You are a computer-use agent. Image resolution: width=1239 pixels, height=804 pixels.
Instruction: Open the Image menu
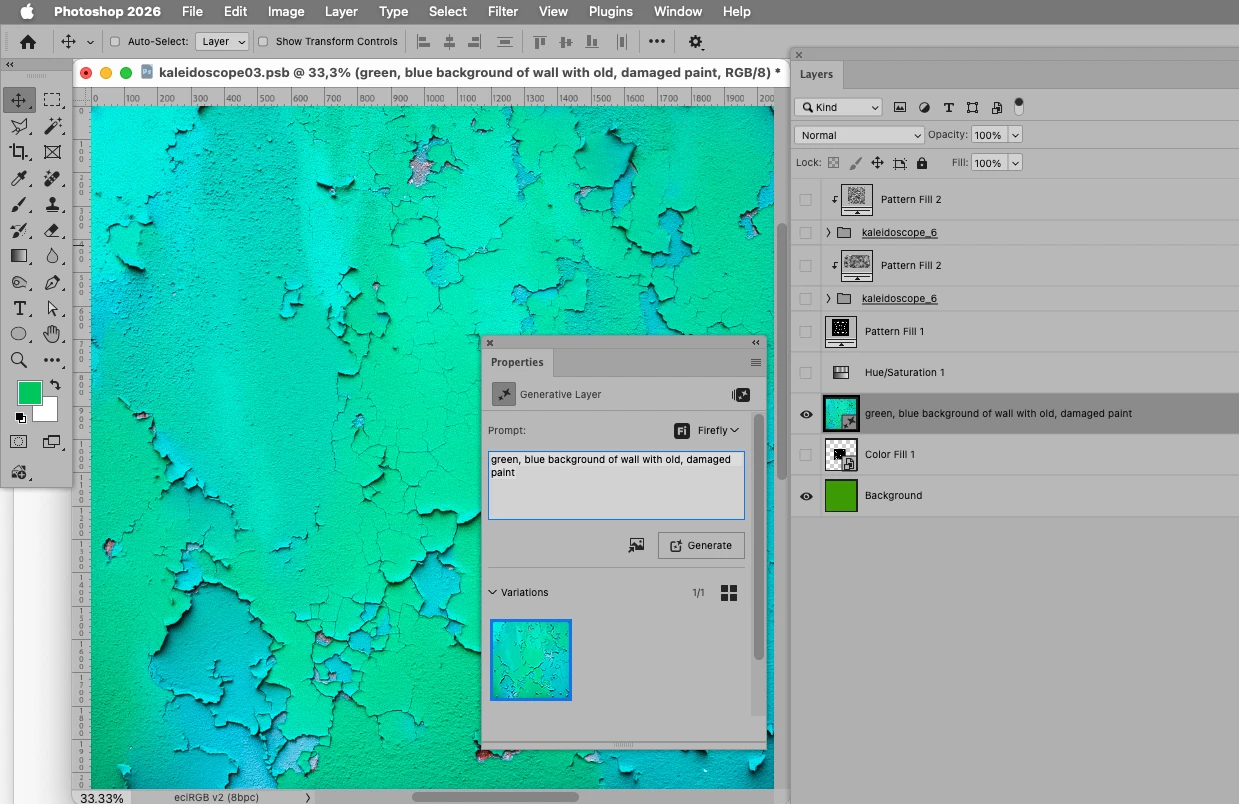(x=286, y=12)
